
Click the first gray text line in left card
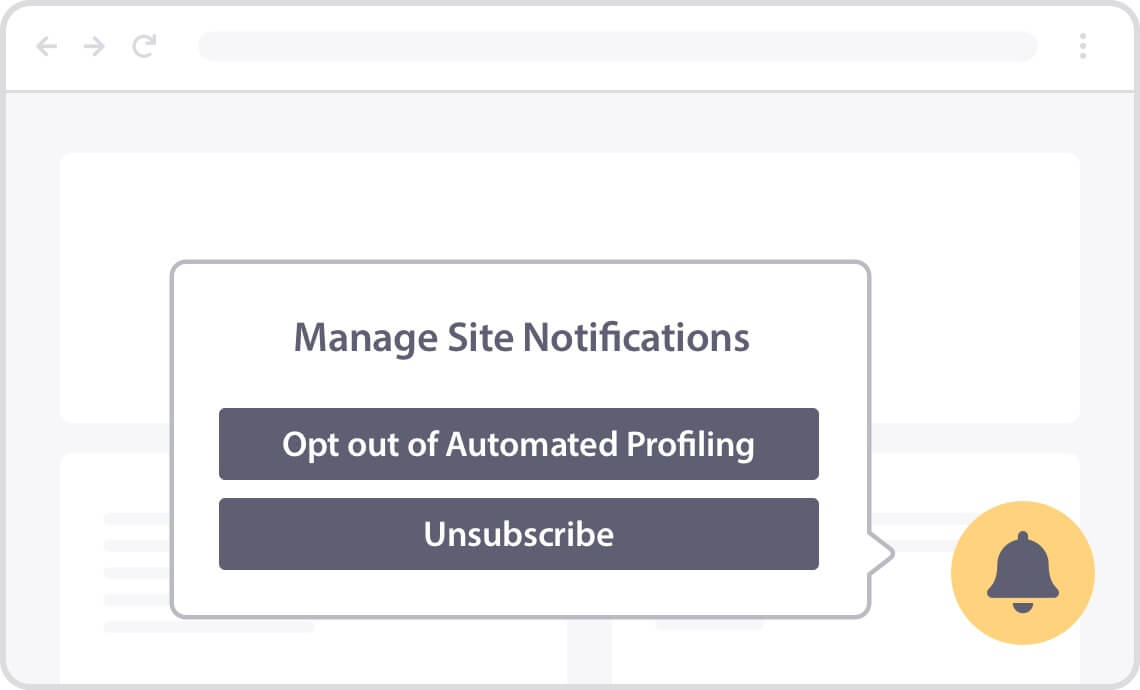pyautogui.click(x=137, y=518)
